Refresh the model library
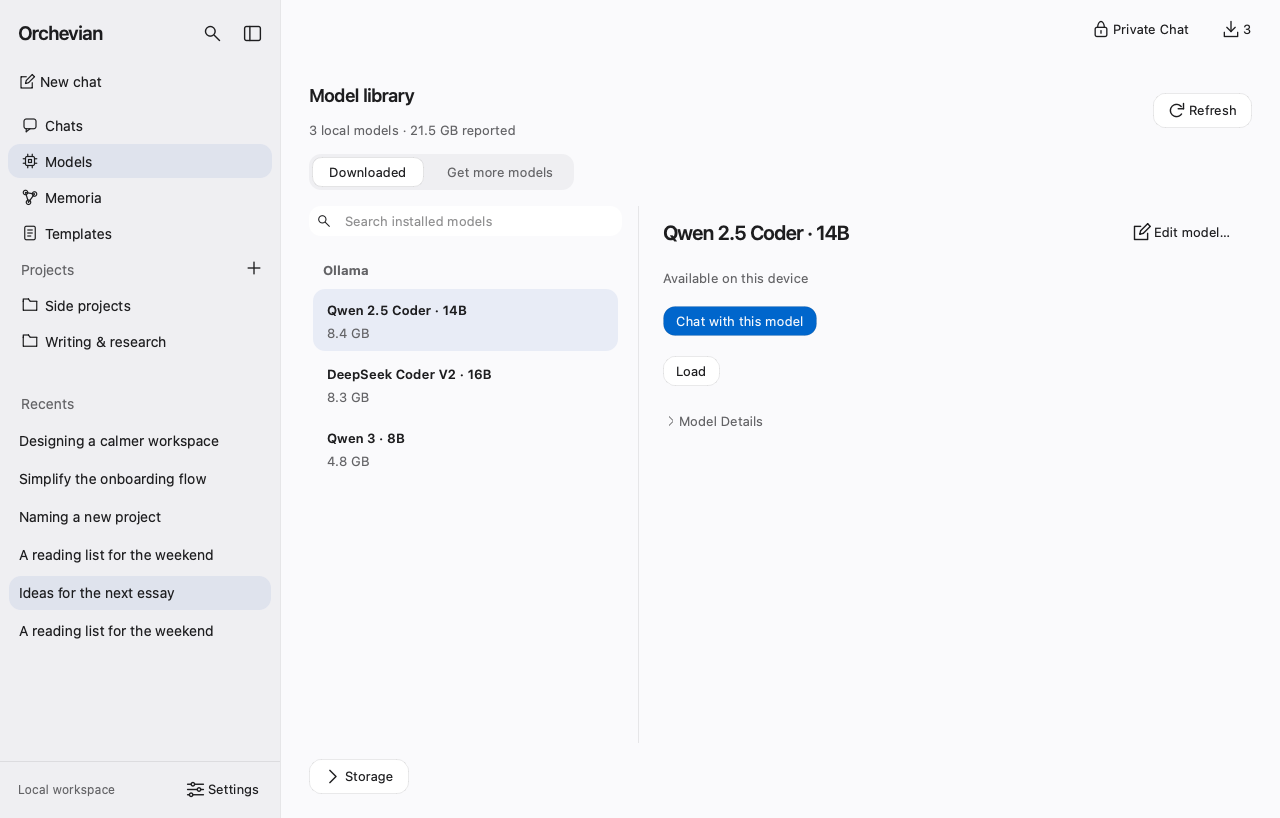The width and height of the screenshot is (1280, 818). [1202, 110]
